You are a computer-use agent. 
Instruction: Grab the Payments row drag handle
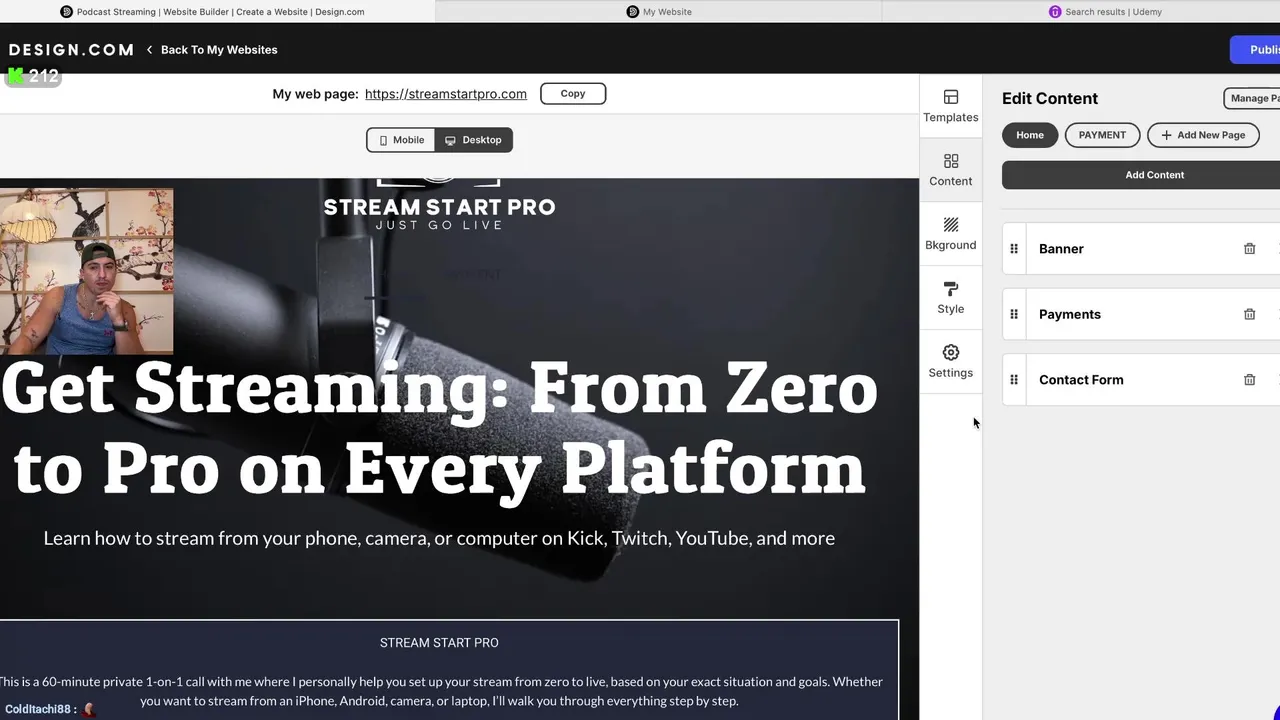[1014, 314]
